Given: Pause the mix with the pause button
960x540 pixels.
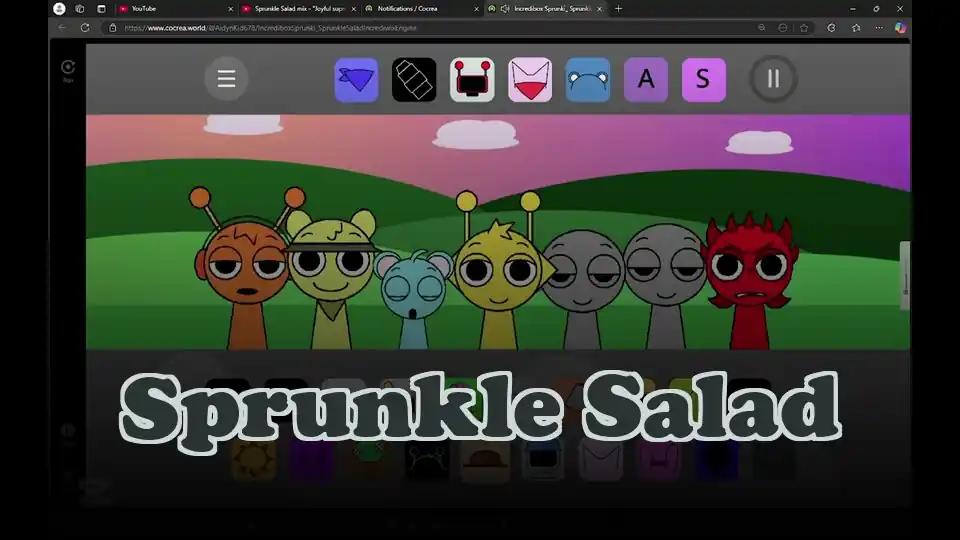Looking at the screenshot, I should (773, 79).
